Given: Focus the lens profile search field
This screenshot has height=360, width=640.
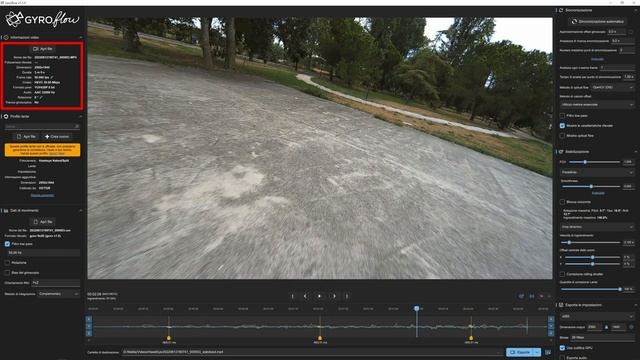Looking at the screenshot, I should (42, 127).
